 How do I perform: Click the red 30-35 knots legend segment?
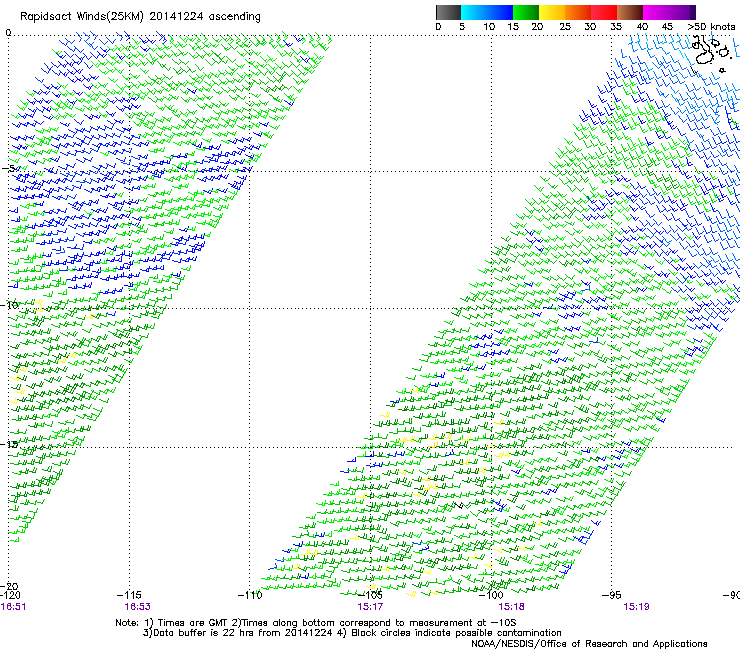pyautogui.click(x=604, y=12)
